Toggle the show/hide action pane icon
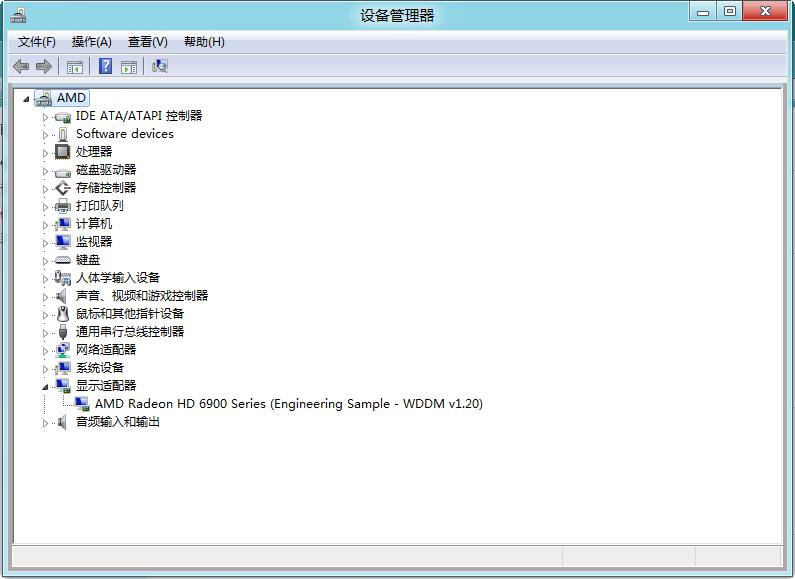The height and width of the screenshot is (579, 795). 129,67
